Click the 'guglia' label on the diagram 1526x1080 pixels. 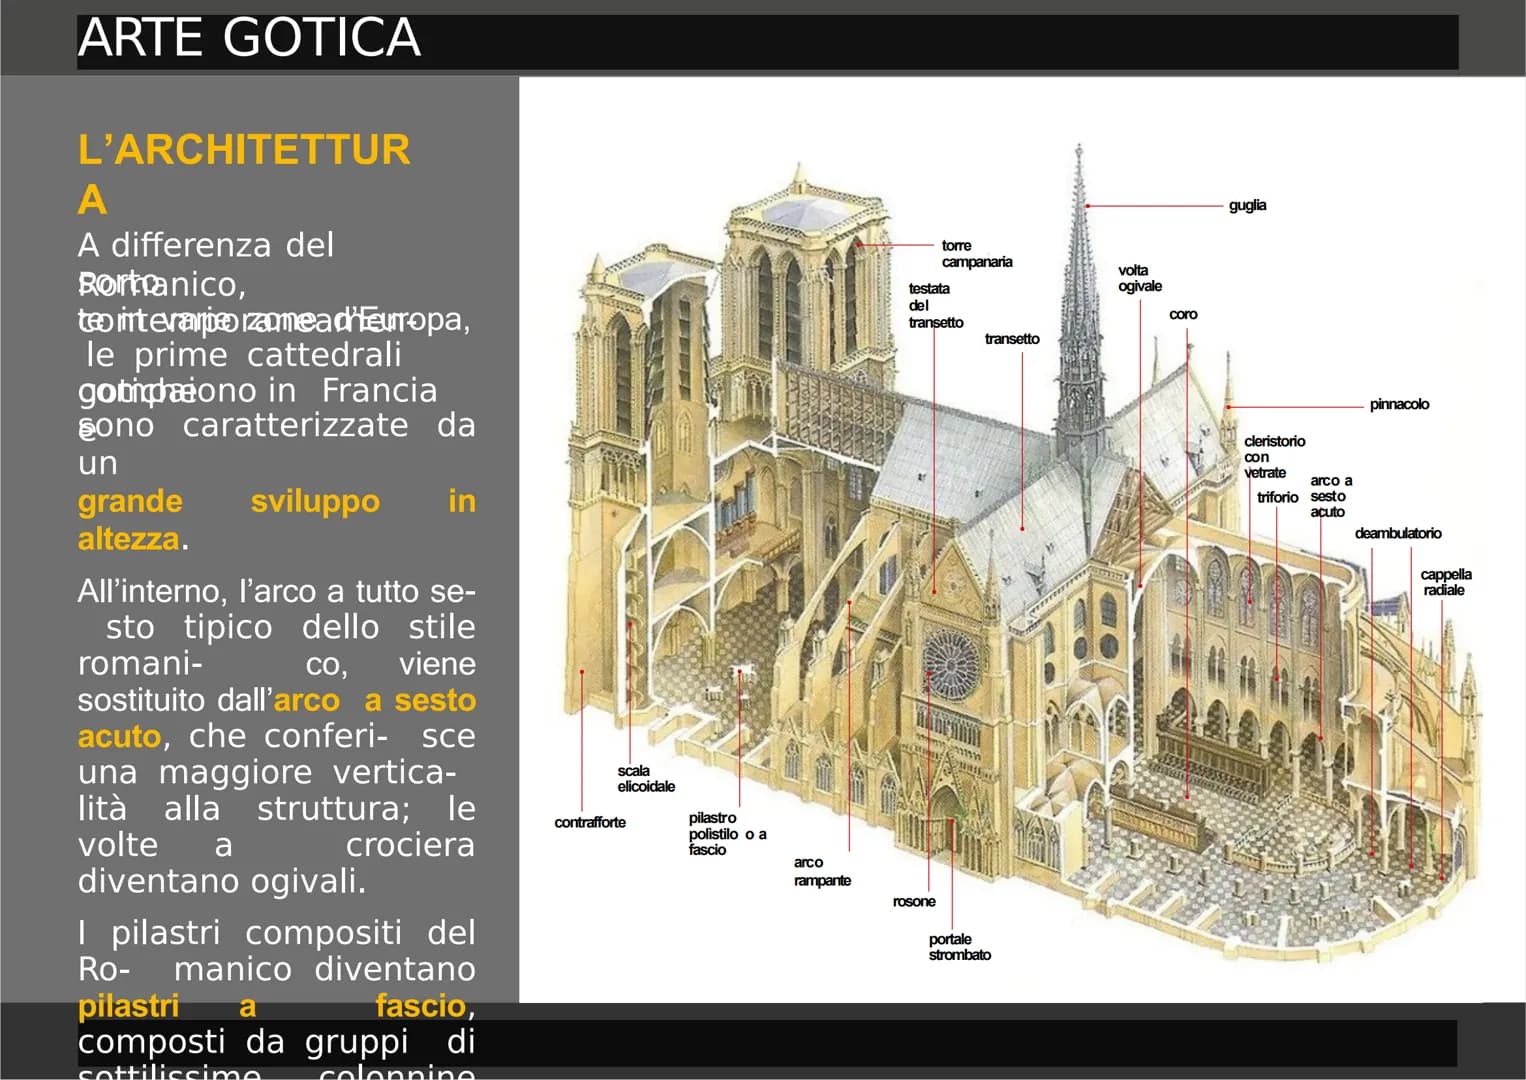pyautogui.click(x=1247, y=205)
